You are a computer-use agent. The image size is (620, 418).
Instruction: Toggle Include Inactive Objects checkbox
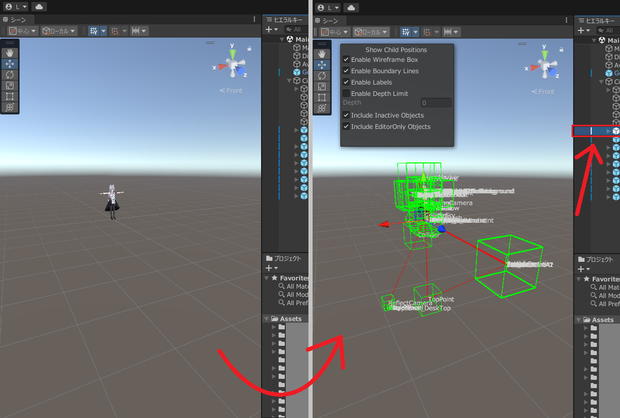tap(346, 115)
